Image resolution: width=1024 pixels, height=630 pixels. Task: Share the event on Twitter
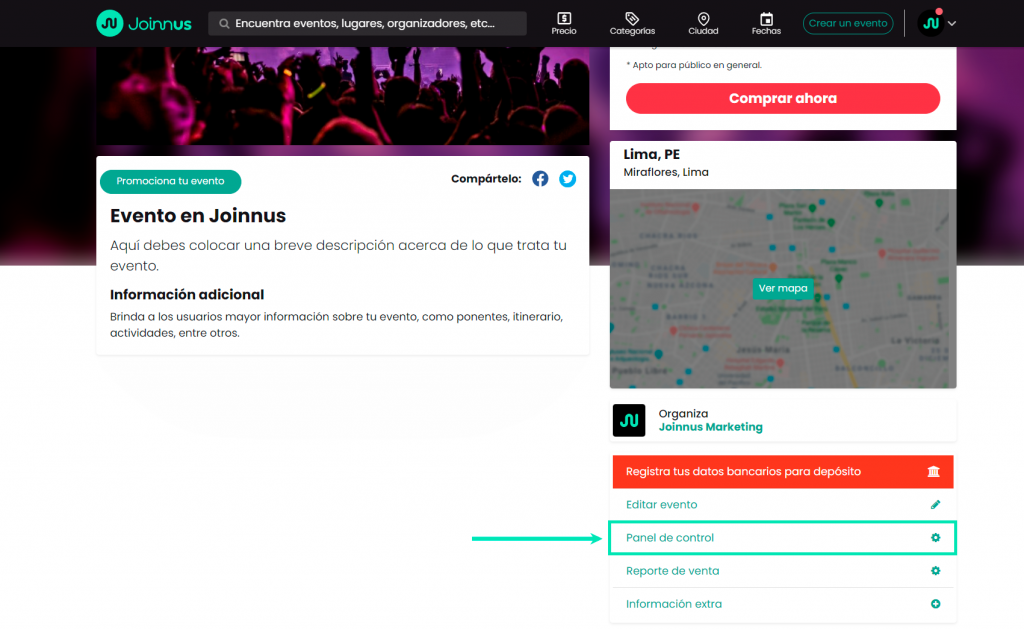pyautogui.click(x=567, y=178)
